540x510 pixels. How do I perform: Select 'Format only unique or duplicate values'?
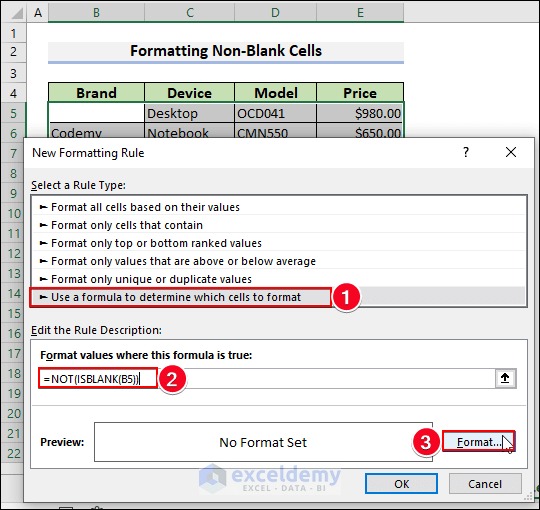(x=278, y=279)
